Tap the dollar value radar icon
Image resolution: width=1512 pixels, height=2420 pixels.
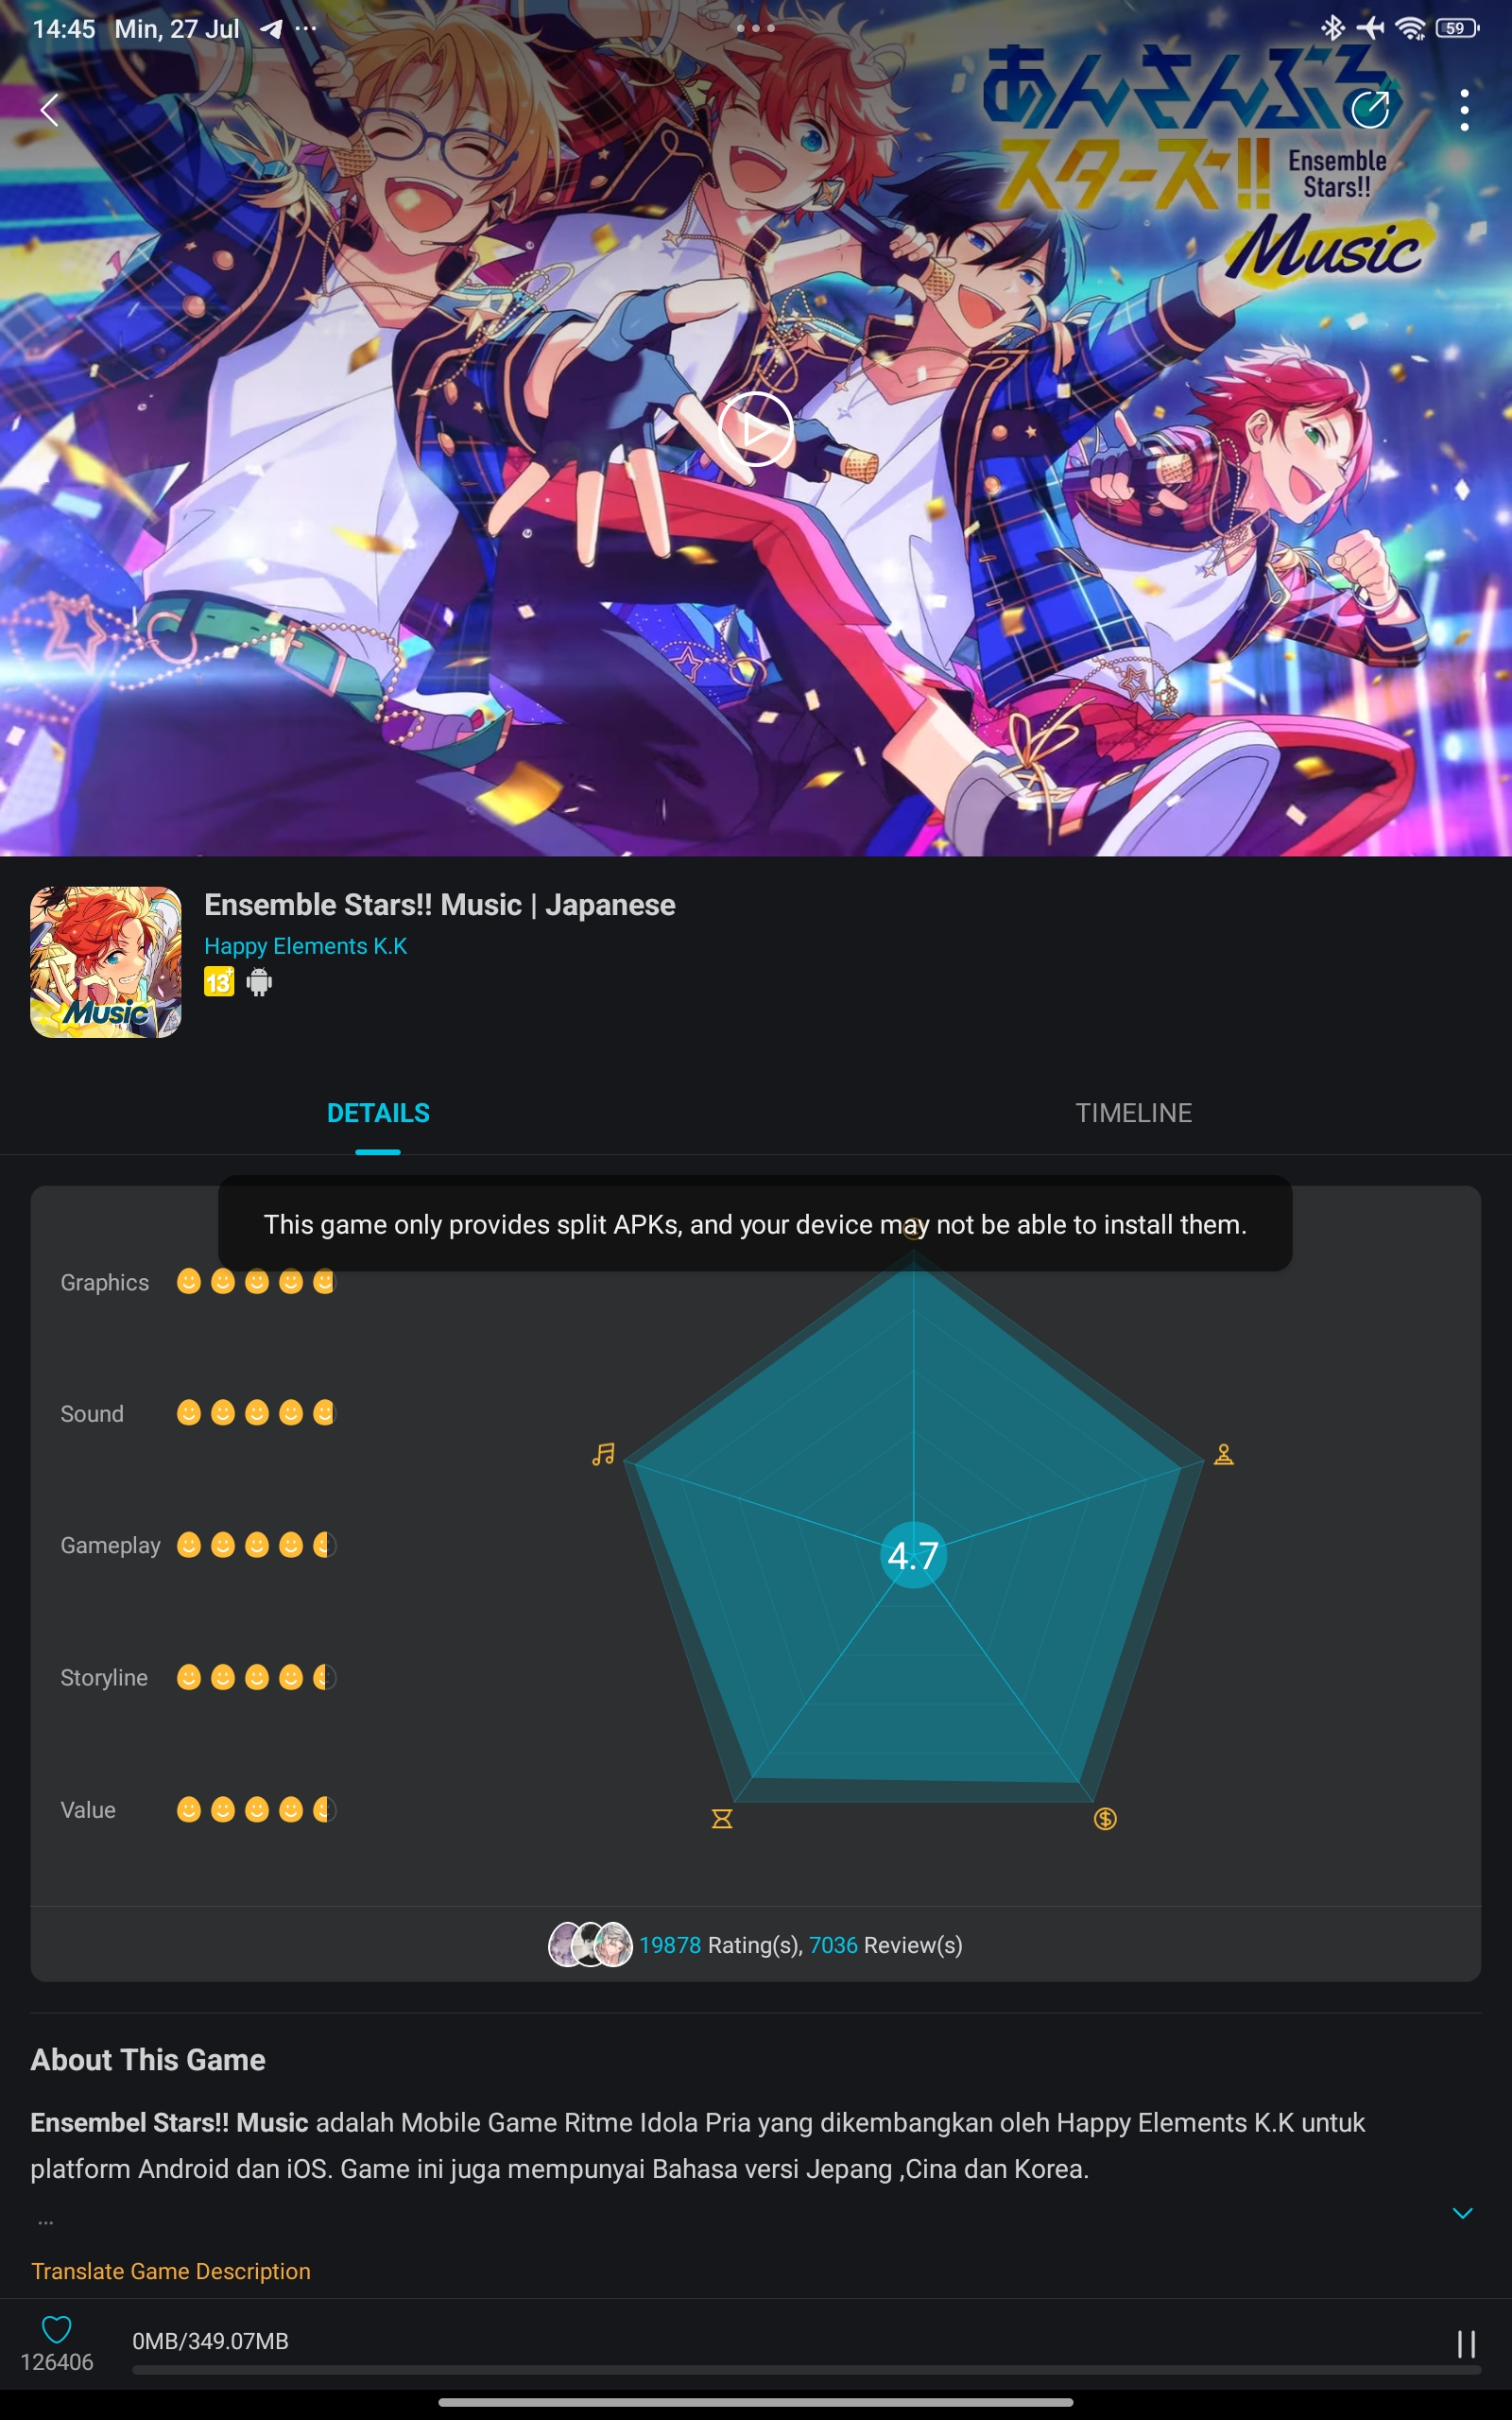(1105, 1818)
